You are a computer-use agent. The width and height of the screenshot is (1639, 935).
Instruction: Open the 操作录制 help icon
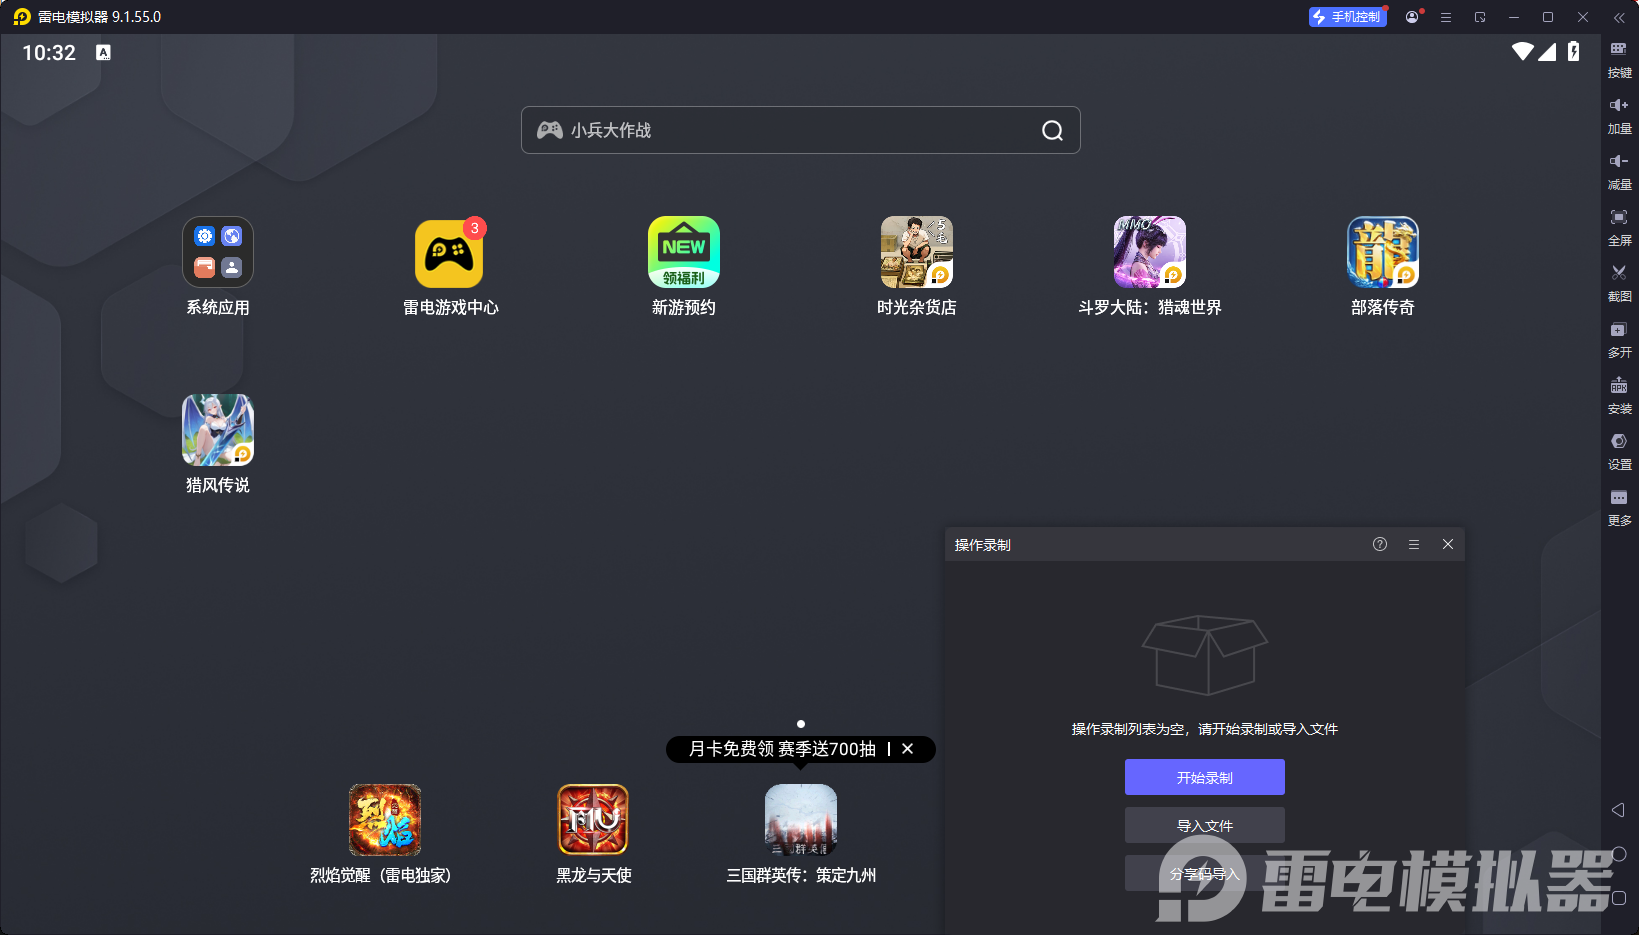(x=1380, y=544)
